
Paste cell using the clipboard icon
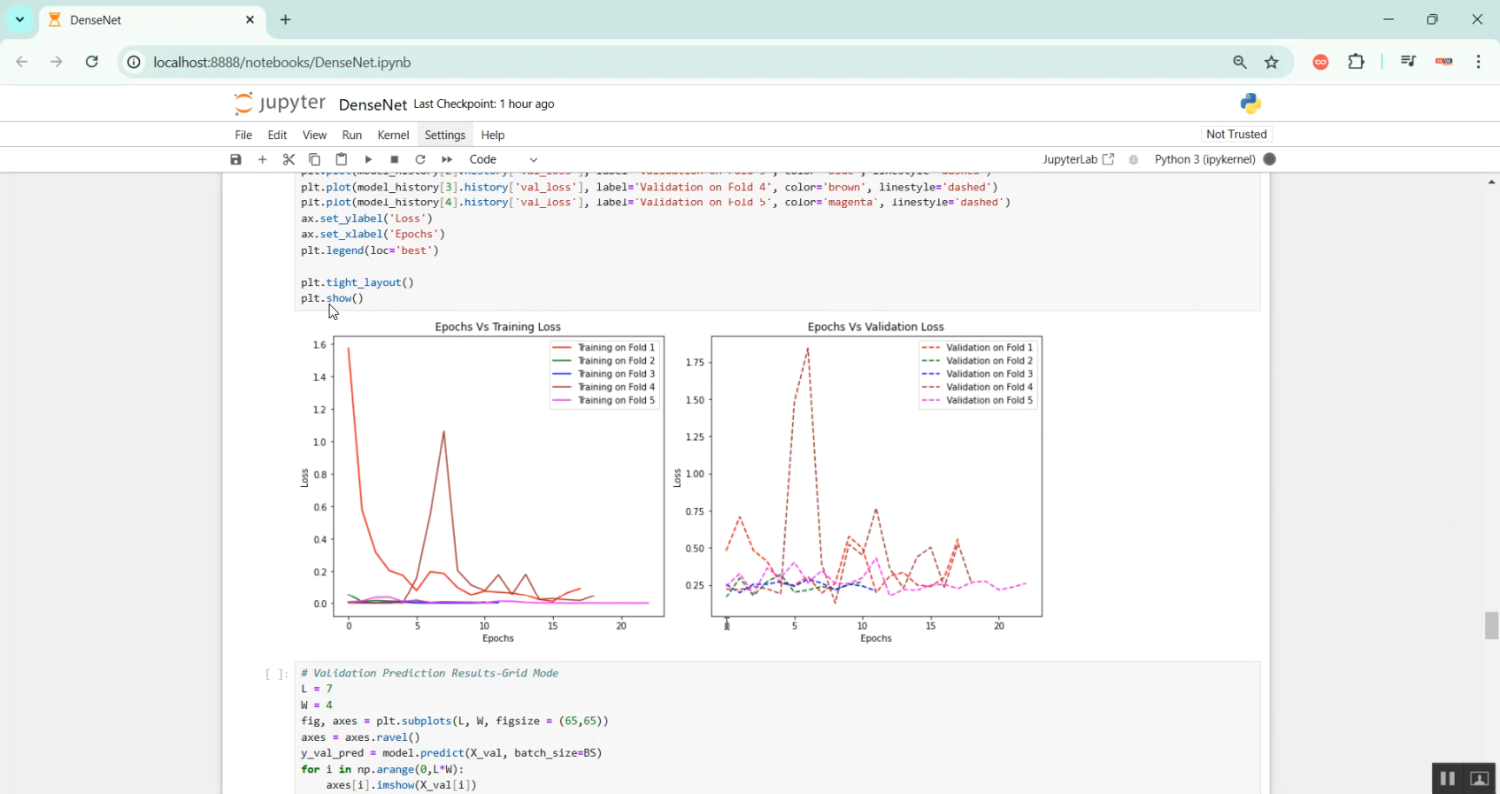tap(341, 160)
